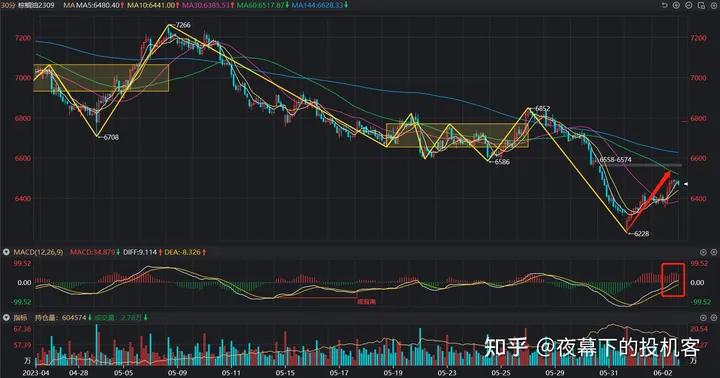The width and height of the screenshot is (720, 378).
Task: Click the 6852 peak price label
Action: (542, 108)
